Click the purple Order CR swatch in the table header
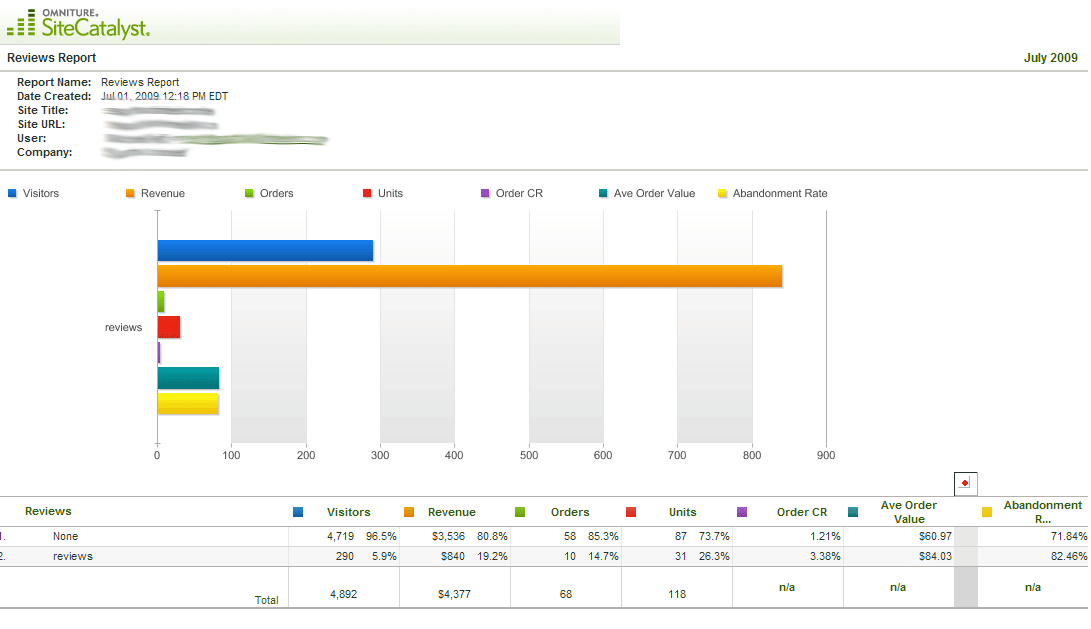Image resolution: width=1091 pixels, height=629 pixels. pos(742,512)
